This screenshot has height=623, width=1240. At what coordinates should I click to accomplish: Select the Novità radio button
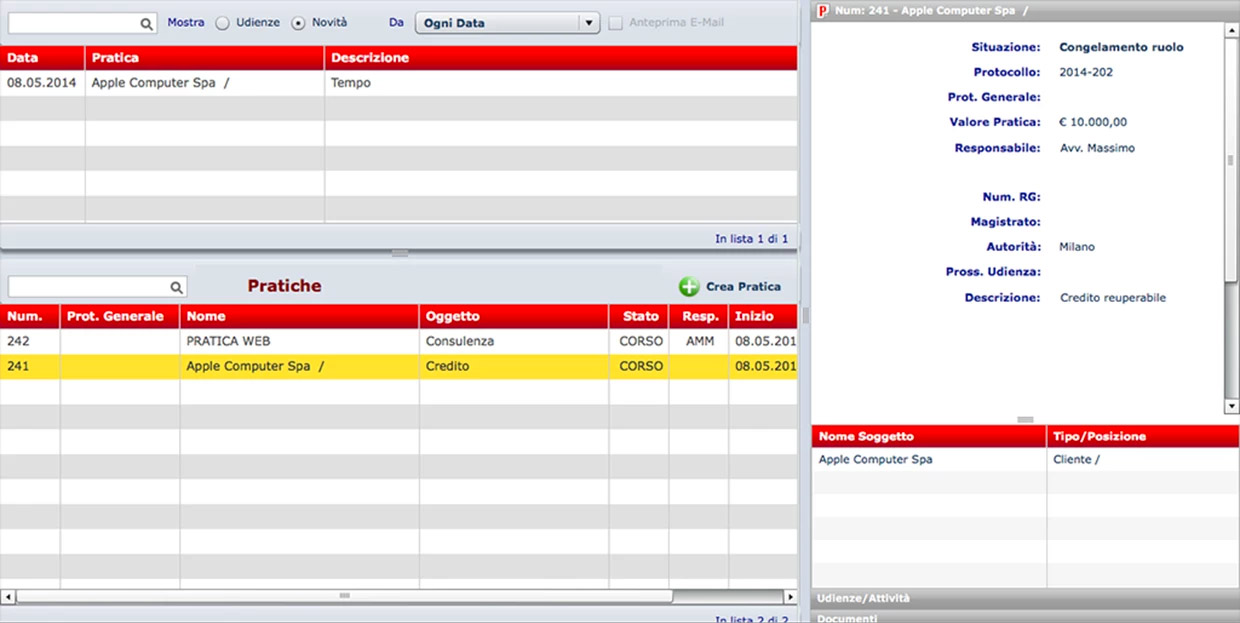[x=298, y=23]
